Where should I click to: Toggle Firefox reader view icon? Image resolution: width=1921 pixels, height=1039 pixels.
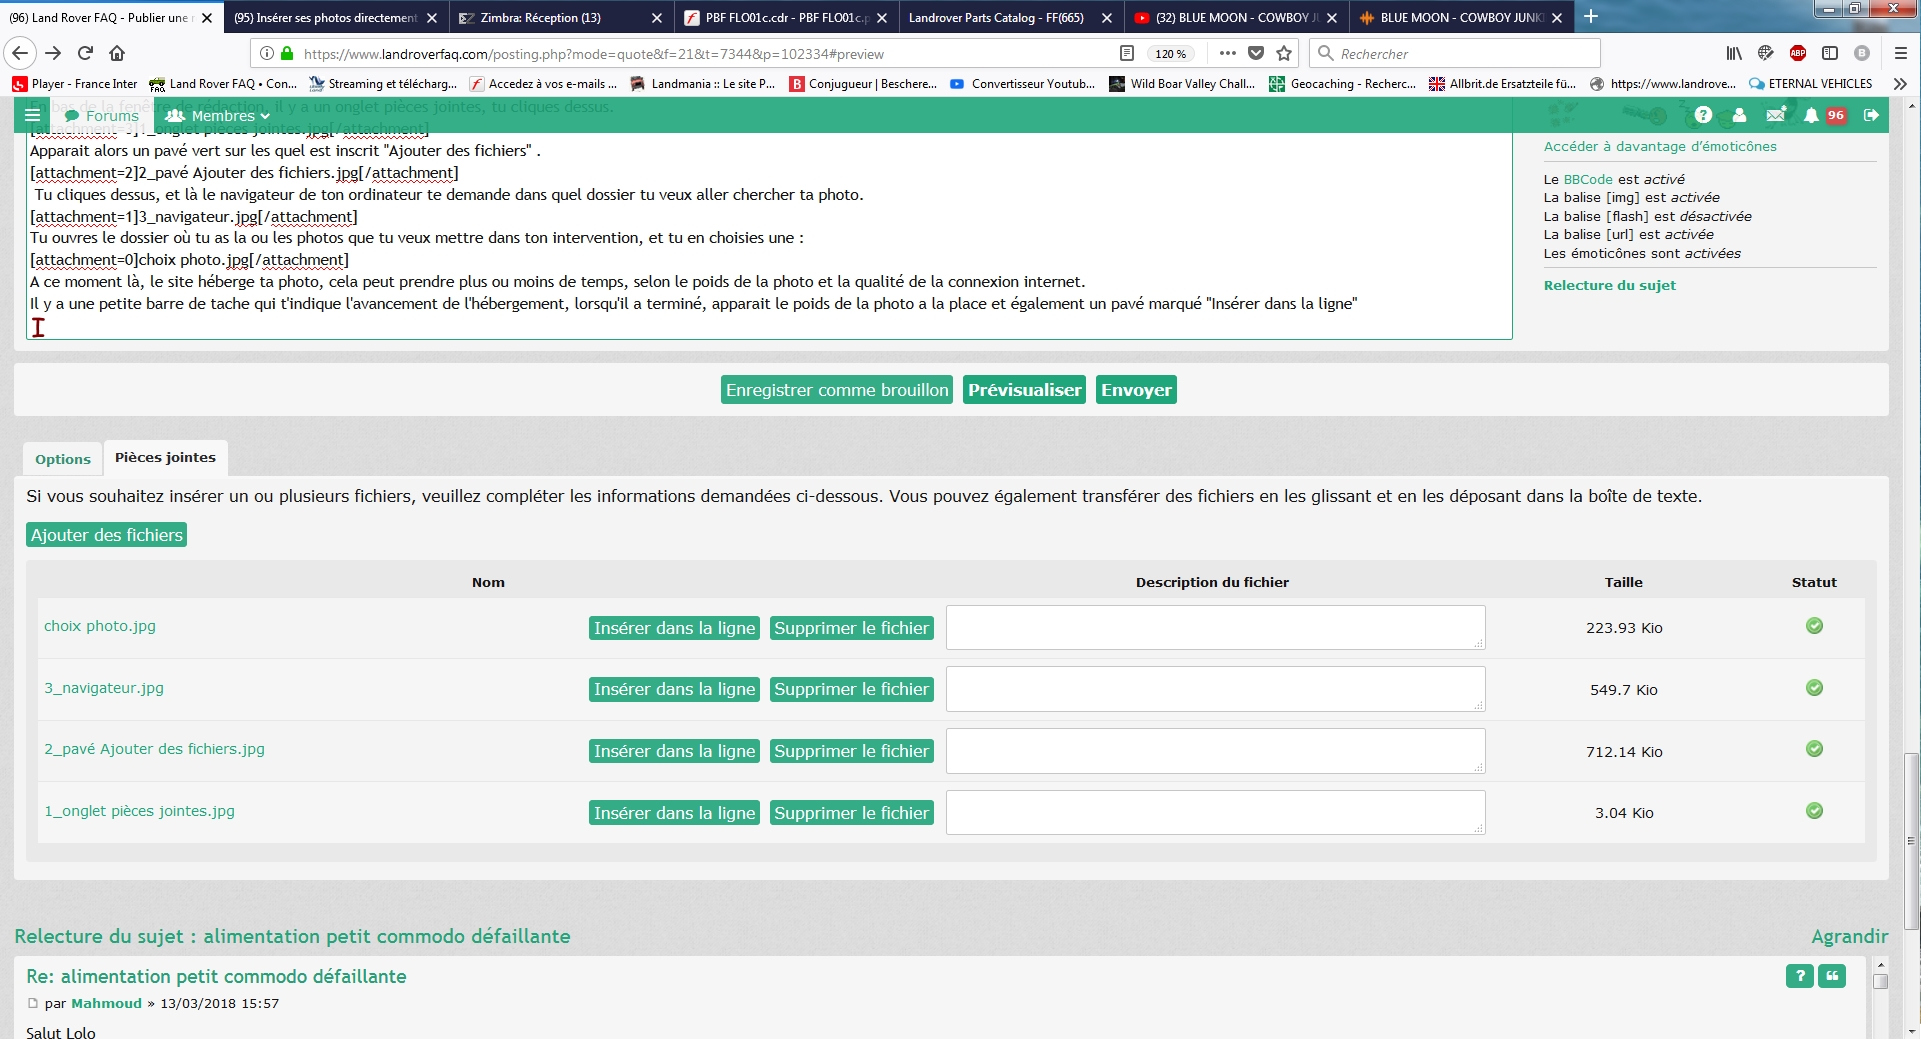1127,54
